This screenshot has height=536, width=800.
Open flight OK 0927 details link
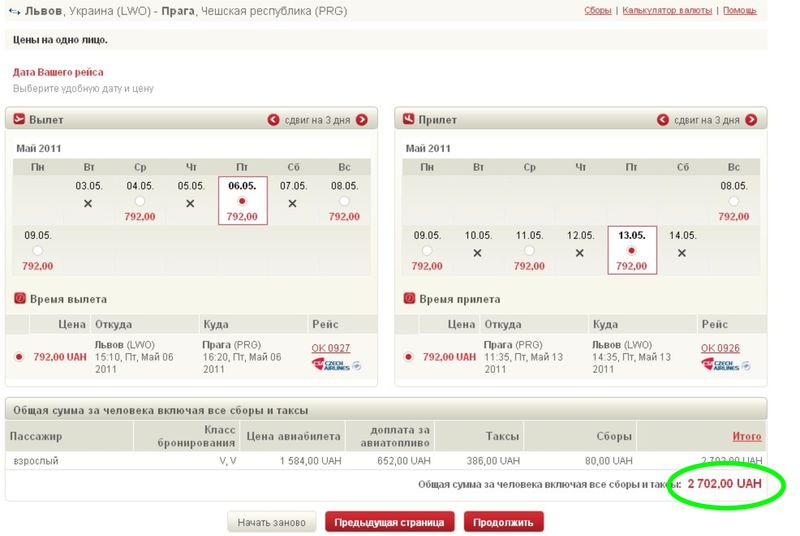[x=331, y=347]
